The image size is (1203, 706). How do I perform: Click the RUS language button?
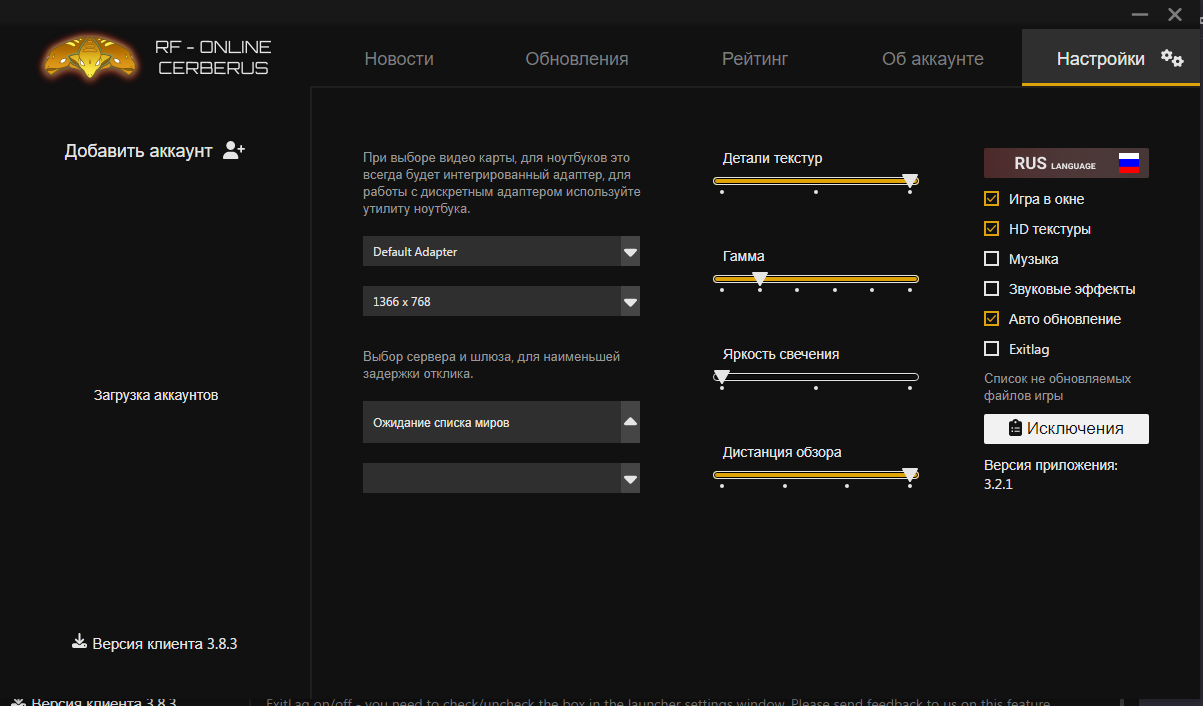[1066, 163]
